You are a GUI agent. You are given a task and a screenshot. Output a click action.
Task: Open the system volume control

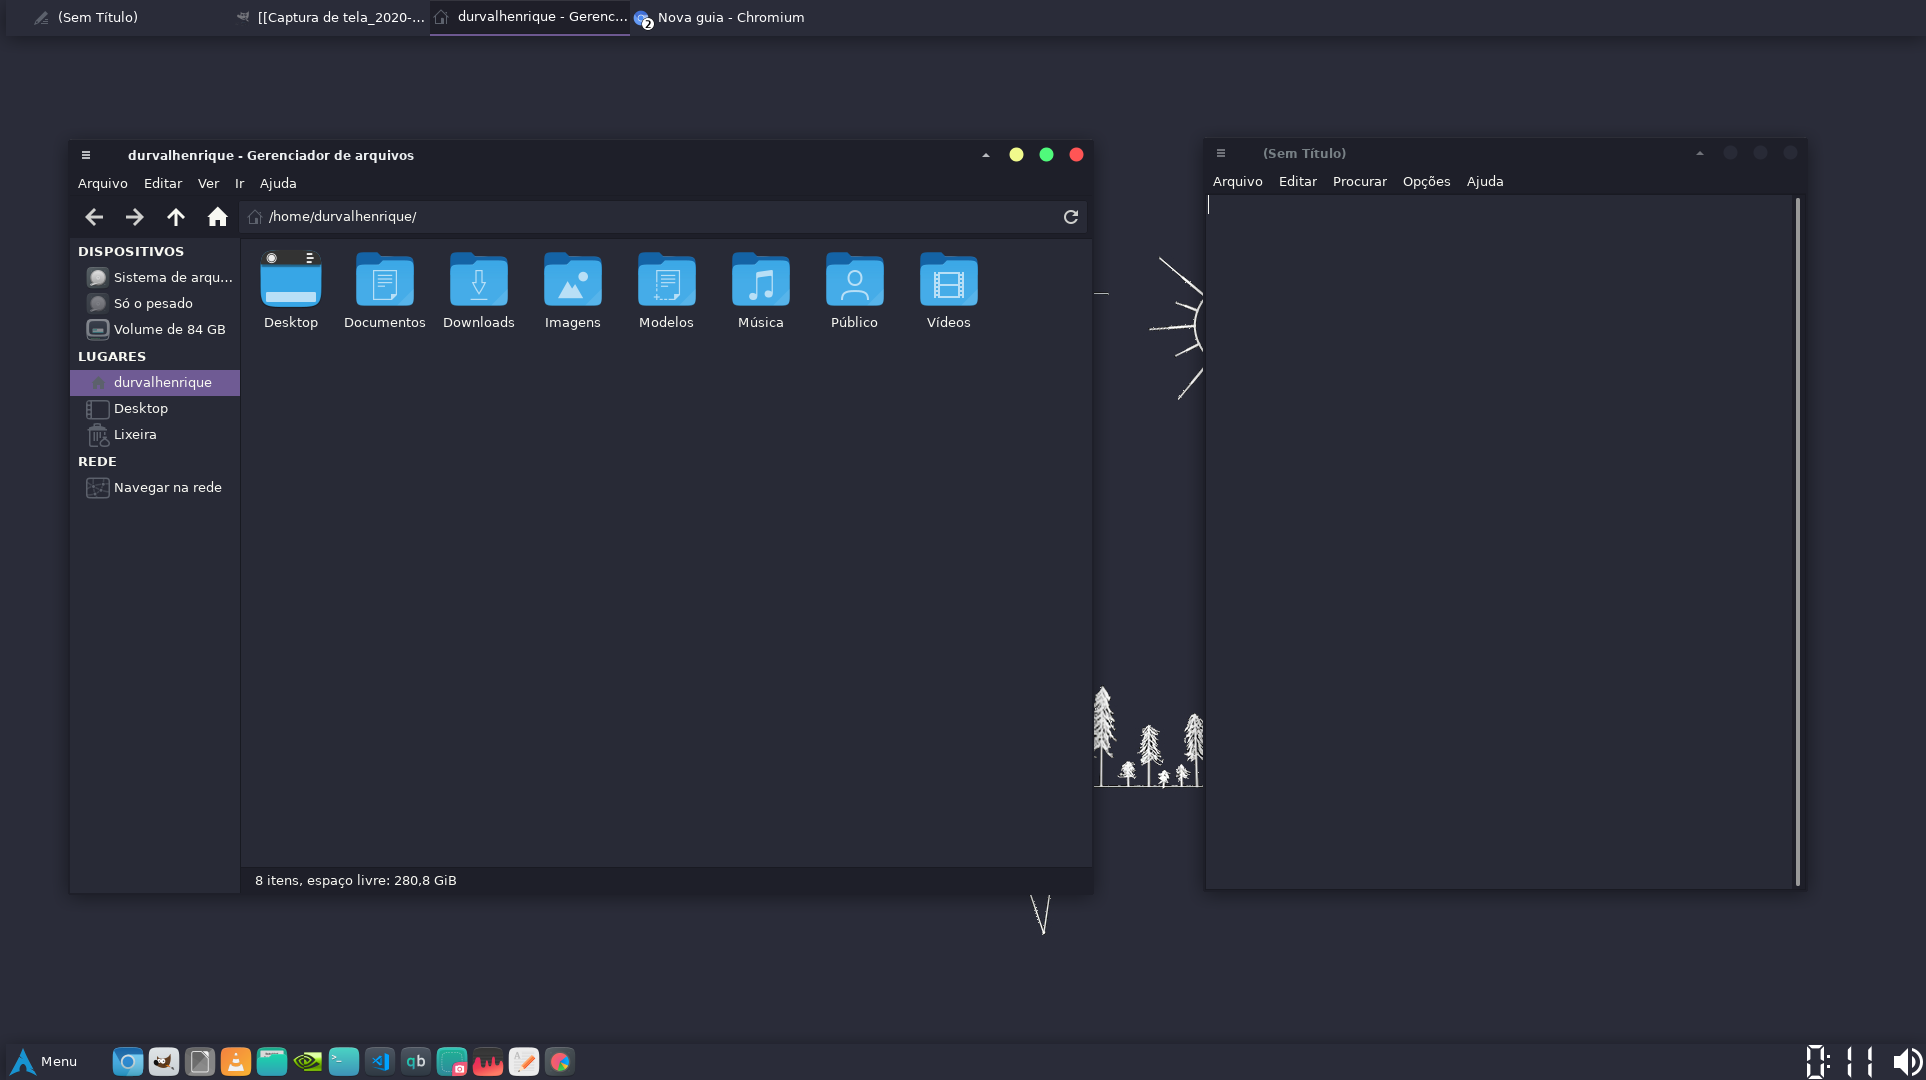1906,1061
